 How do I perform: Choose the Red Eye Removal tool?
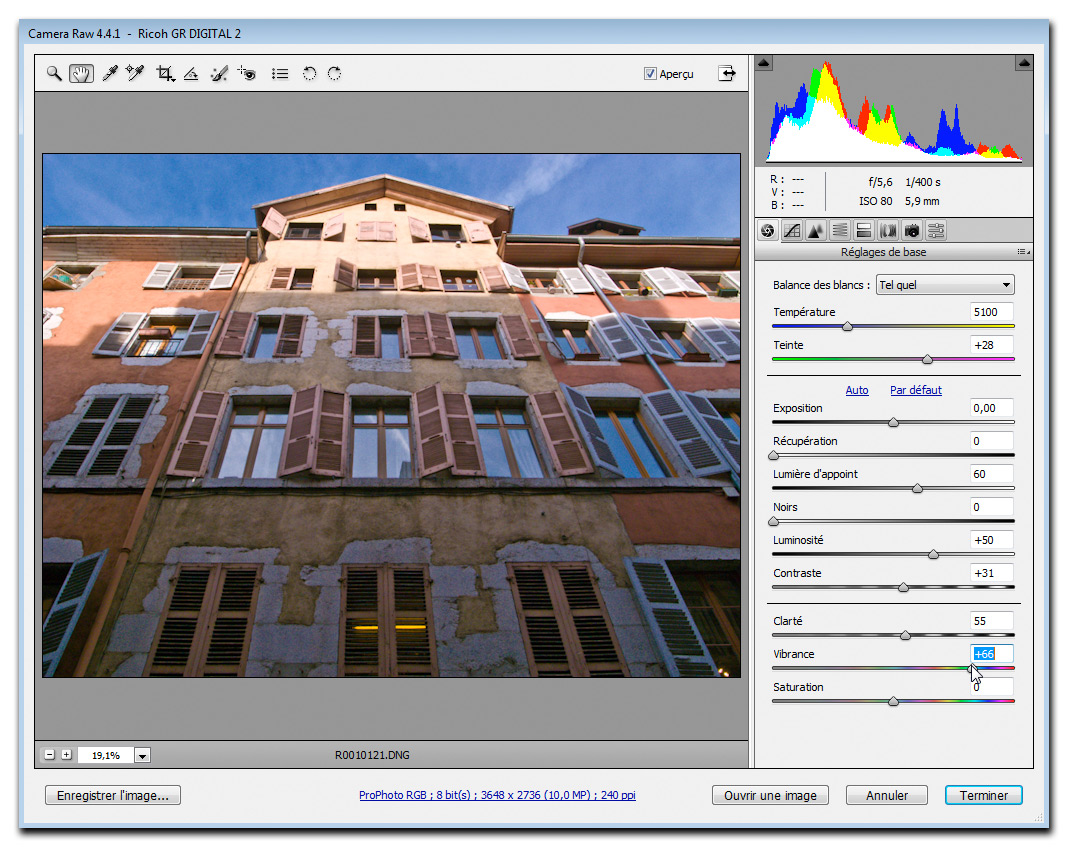pos(247,74)
